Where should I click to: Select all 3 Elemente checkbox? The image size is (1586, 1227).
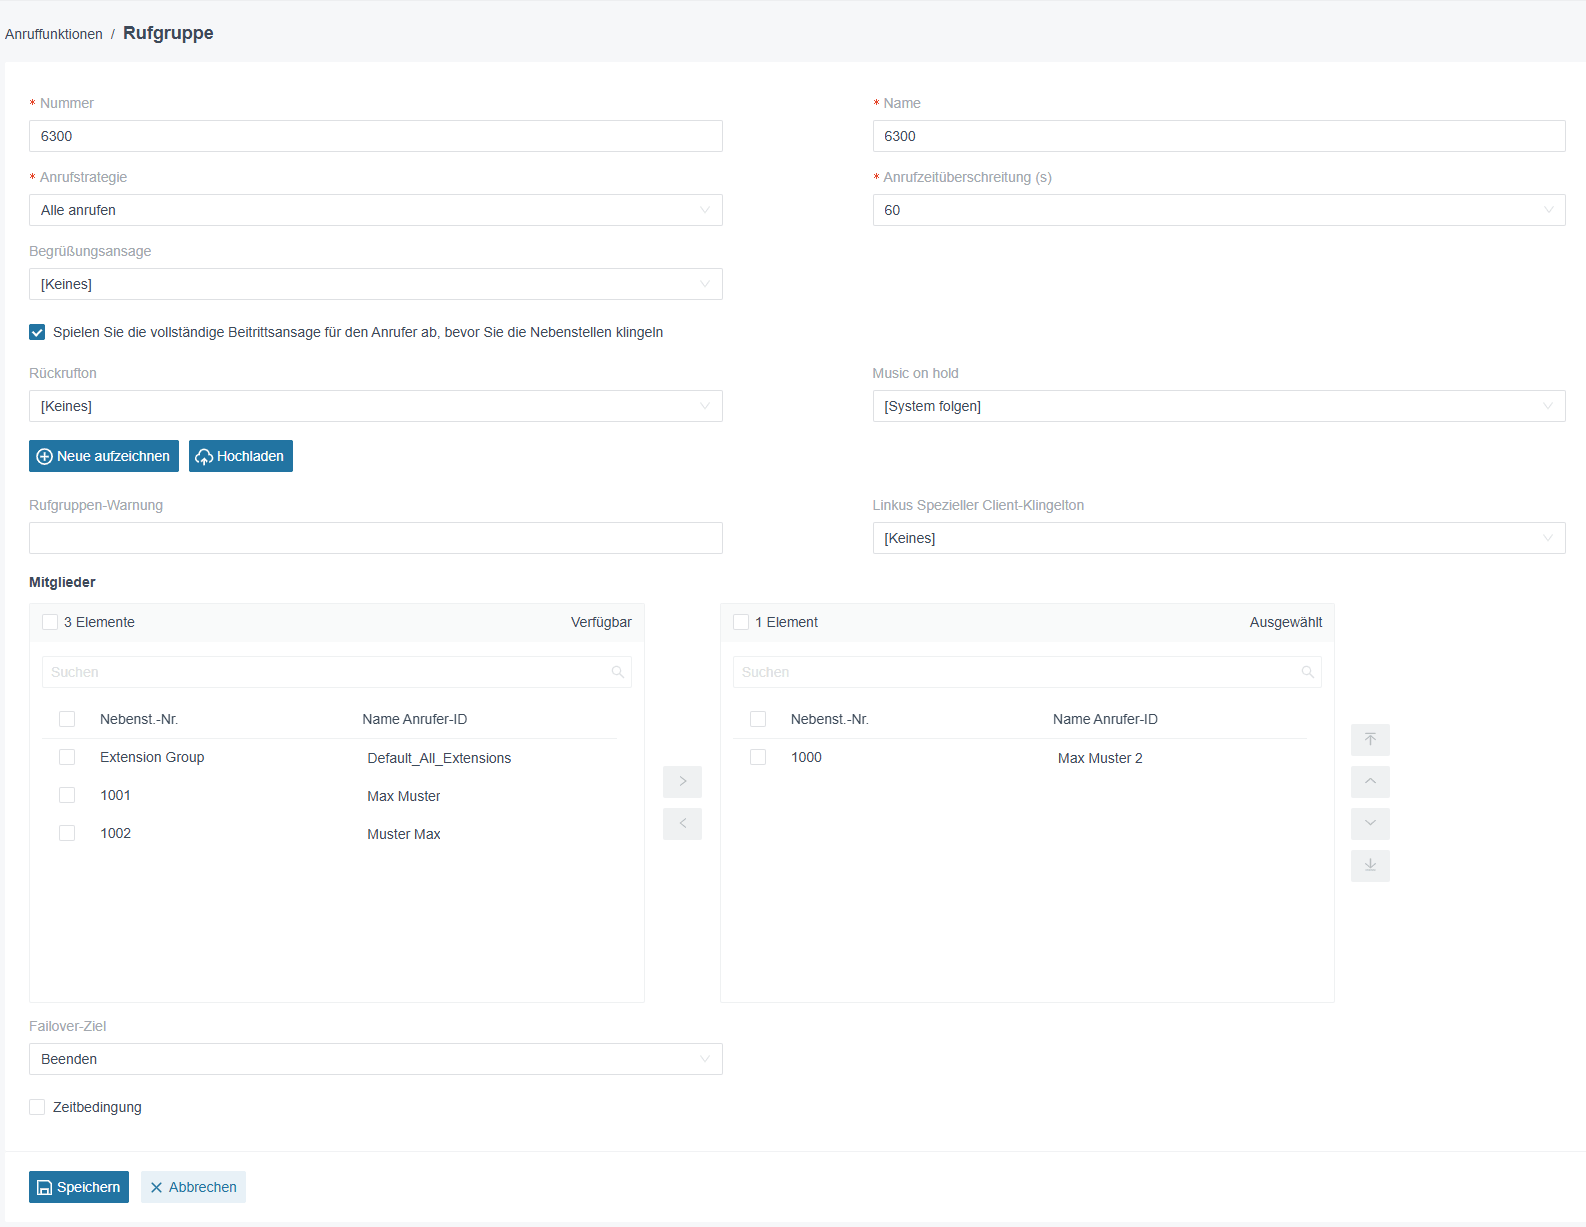[50, 622]
